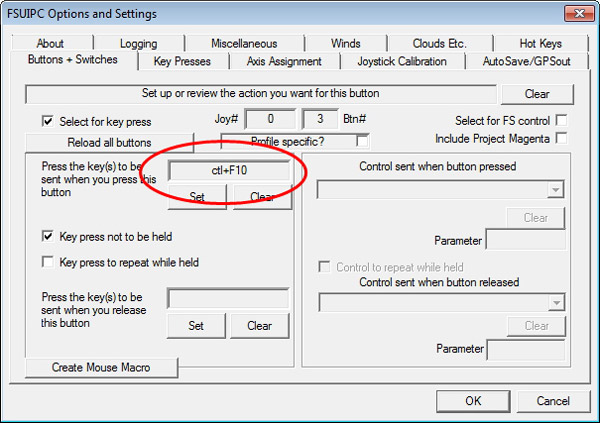Toggle Key press not to be held

[x=47, y=236]
